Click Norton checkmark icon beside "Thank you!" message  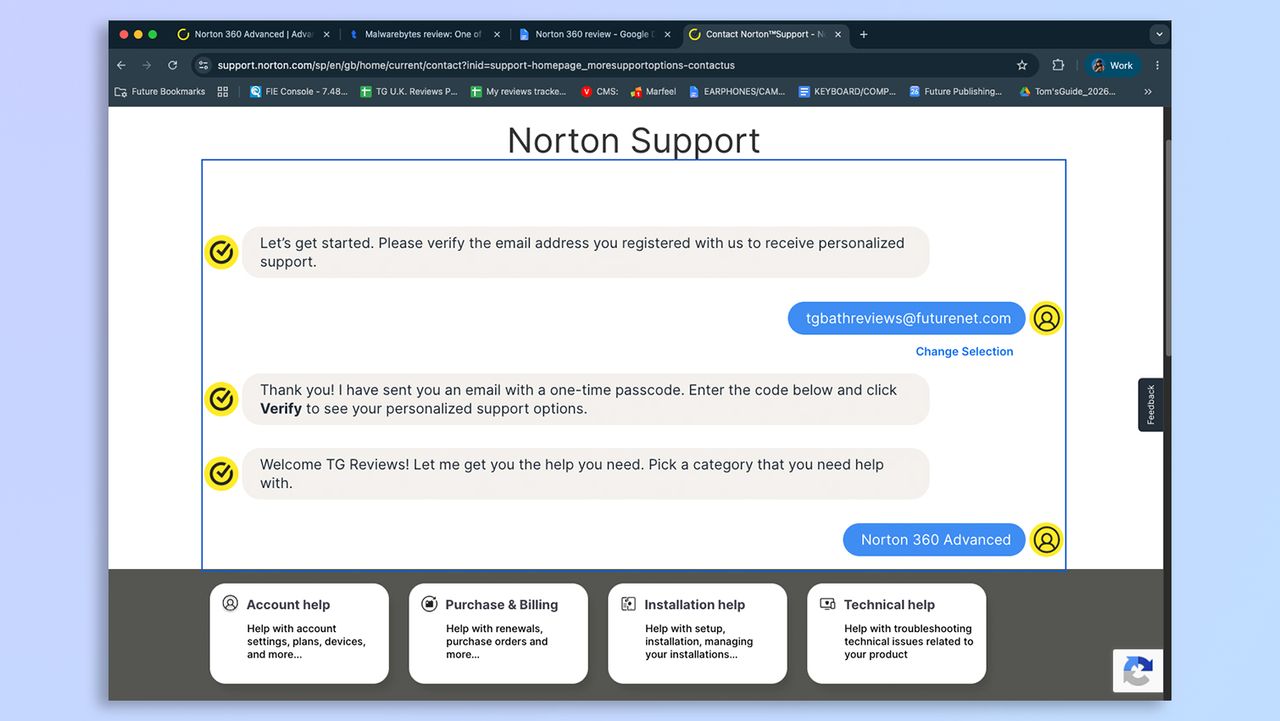tap(221, 399)
